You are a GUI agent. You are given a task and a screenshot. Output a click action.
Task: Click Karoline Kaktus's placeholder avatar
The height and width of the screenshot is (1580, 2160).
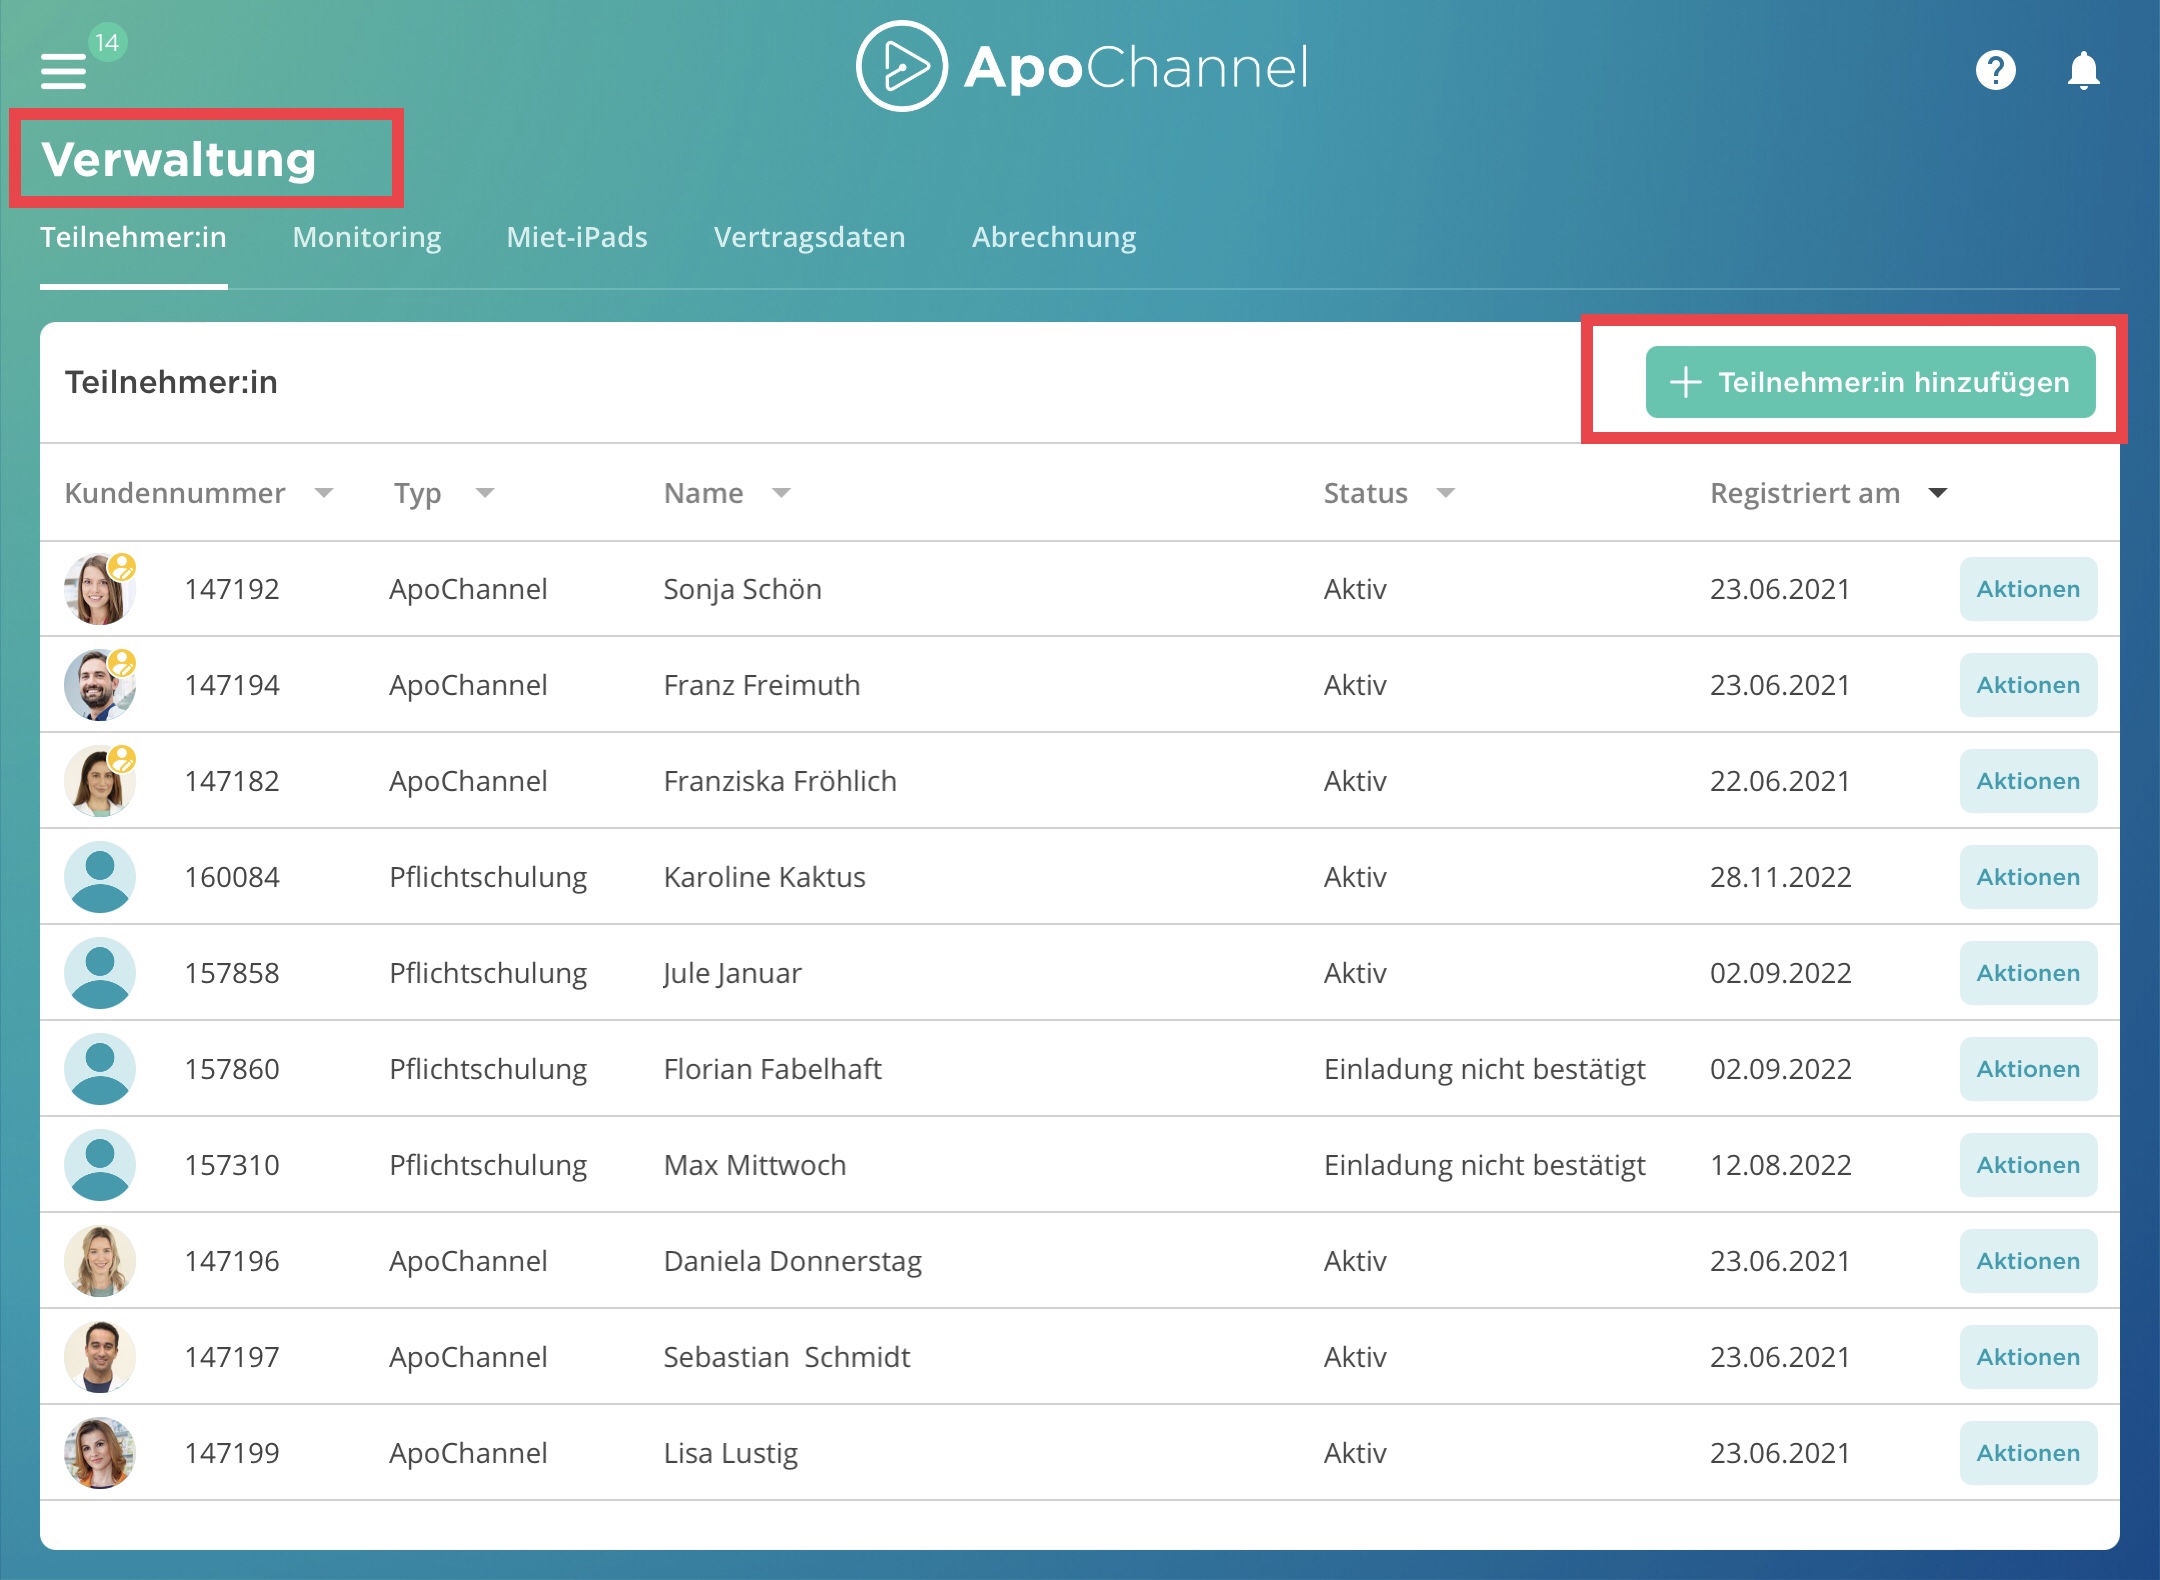pyautogui.click(x=99, y=877)
